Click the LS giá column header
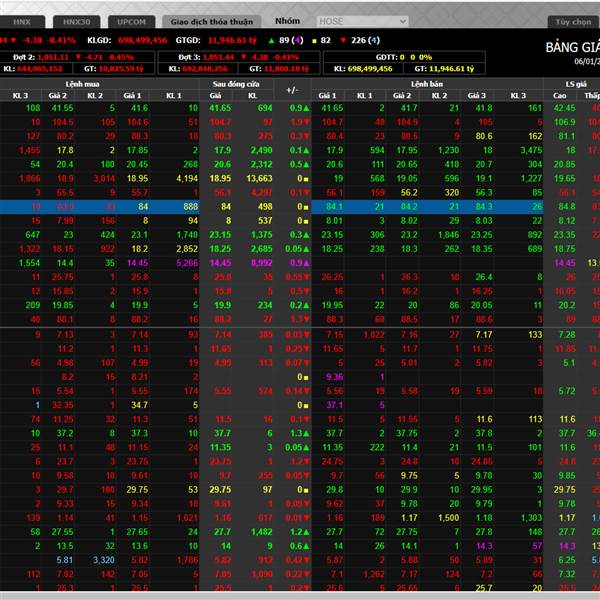Image resolution: width=600 pixels, height=600 pixels. (576, 84)
